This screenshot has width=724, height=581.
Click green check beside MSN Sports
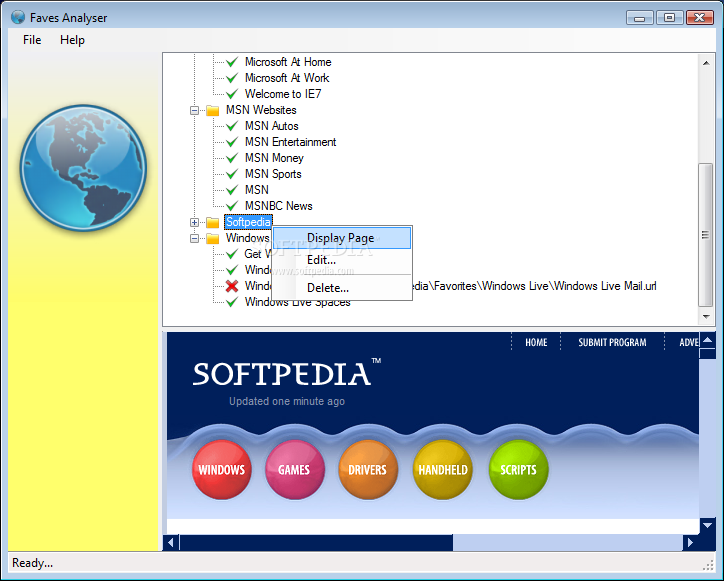pos(232,174)
